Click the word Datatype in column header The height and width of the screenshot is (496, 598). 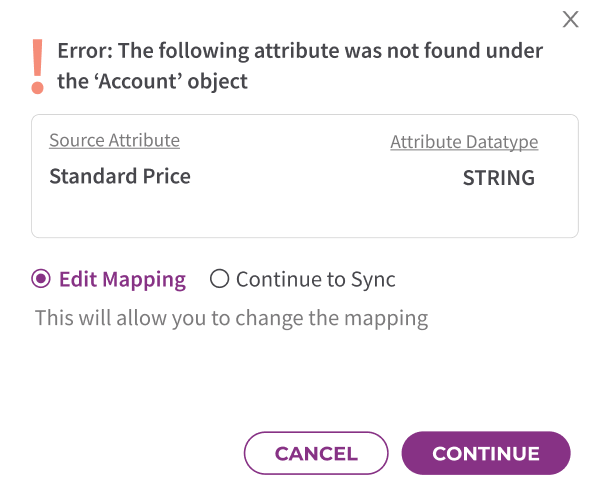click(x=502, y=142)
